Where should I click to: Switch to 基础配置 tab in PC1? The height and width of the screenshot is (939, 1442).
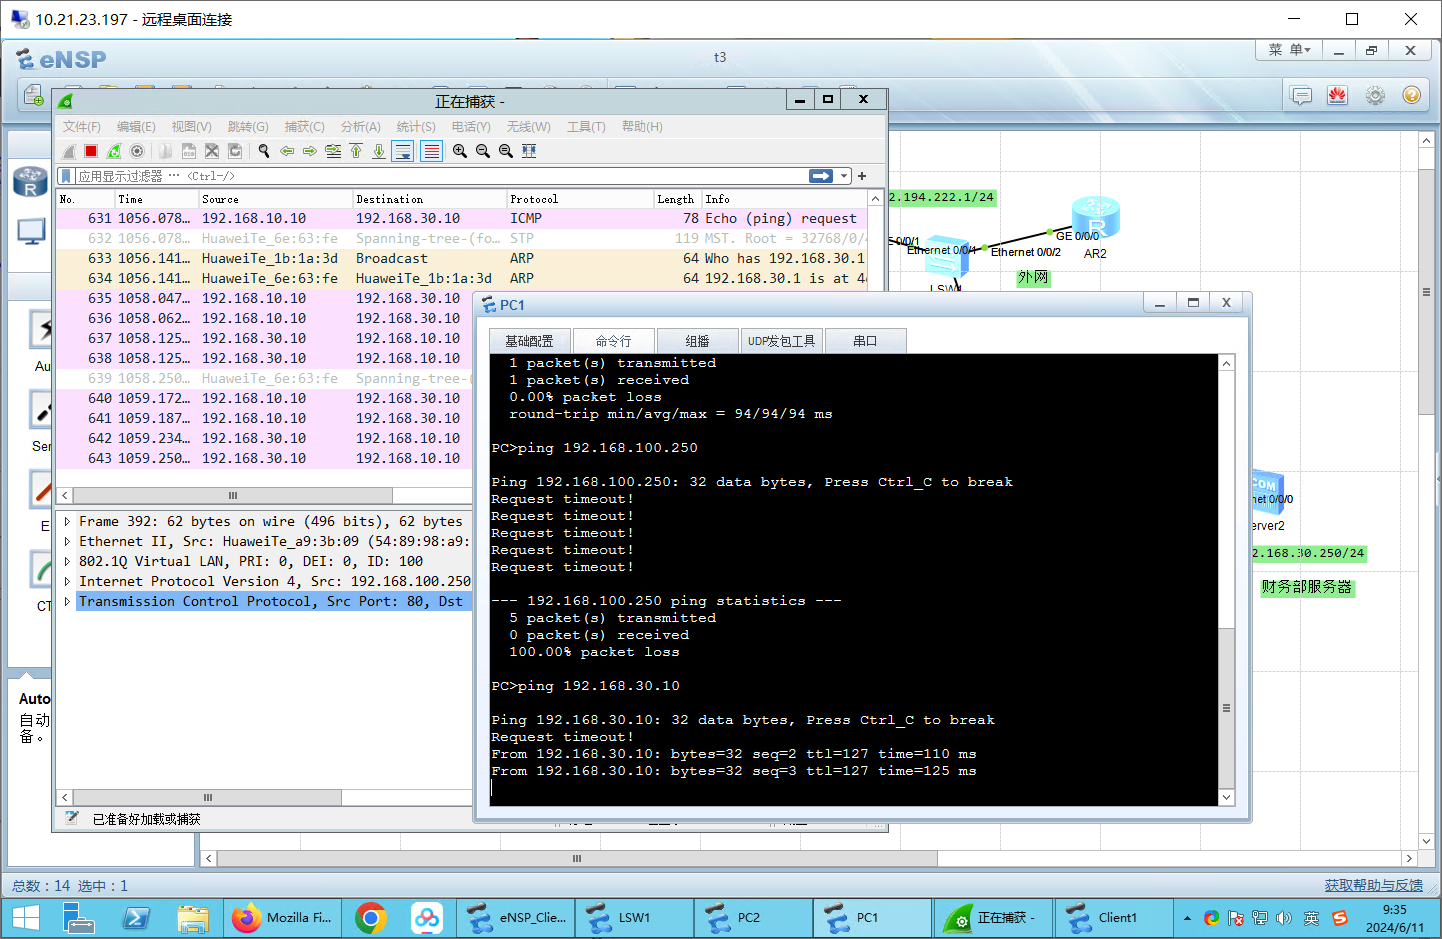click(x=529, y=341)
